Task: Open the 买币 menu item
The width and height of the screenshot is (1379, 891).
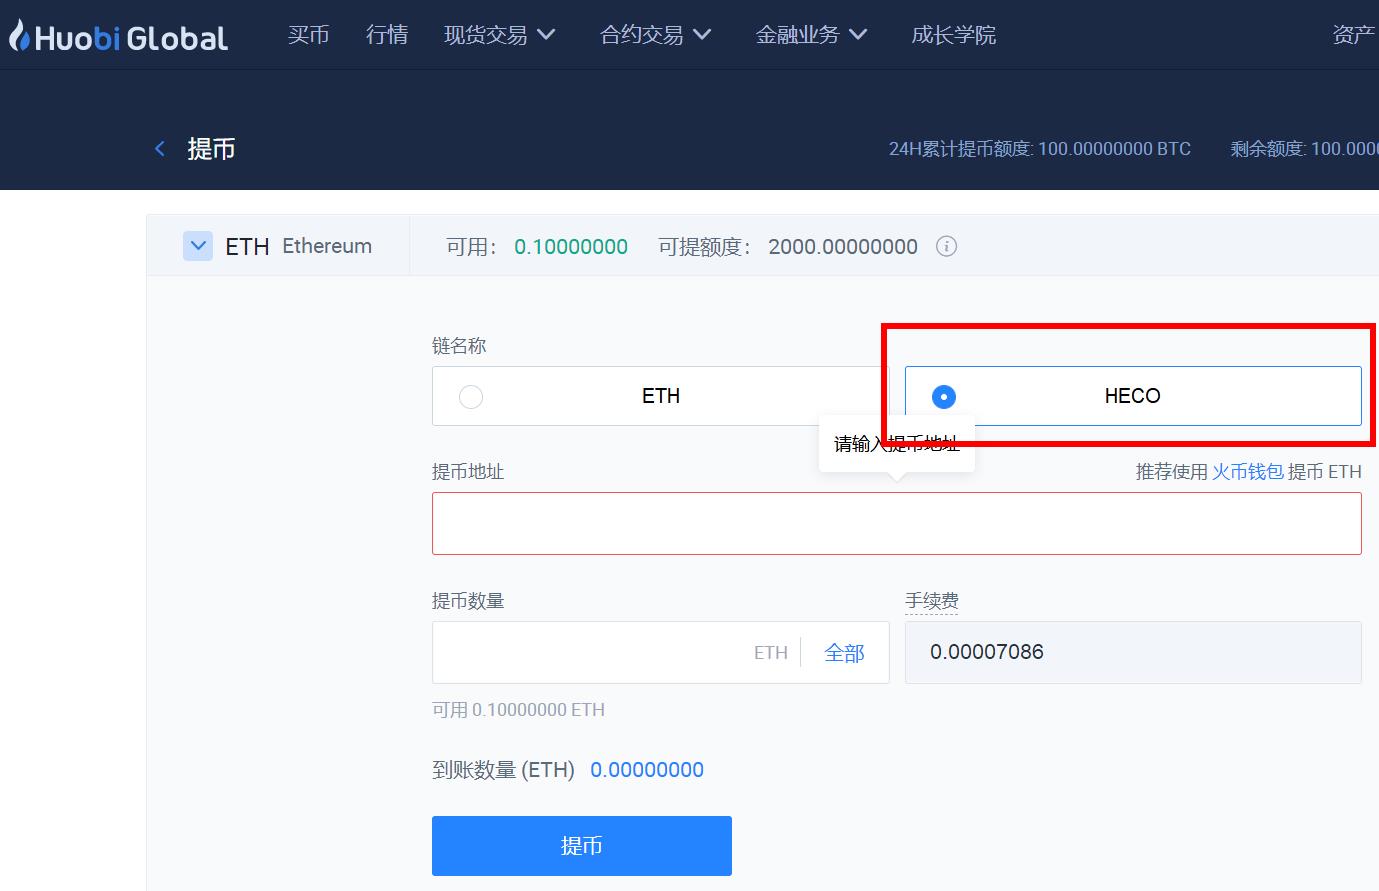Action: pos(308,35)
